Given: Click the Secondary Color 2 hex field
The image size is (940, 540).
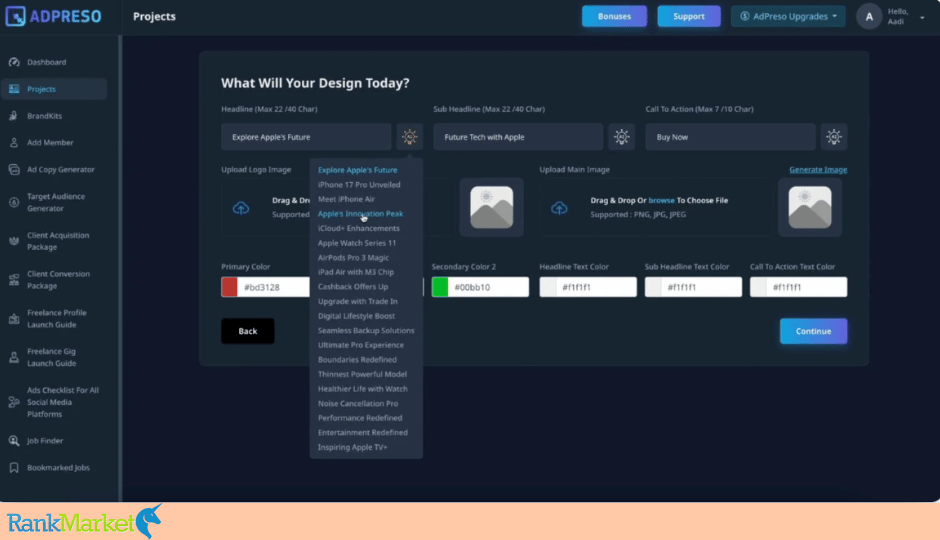Looking at the screenshot, I should pos(489,287).
